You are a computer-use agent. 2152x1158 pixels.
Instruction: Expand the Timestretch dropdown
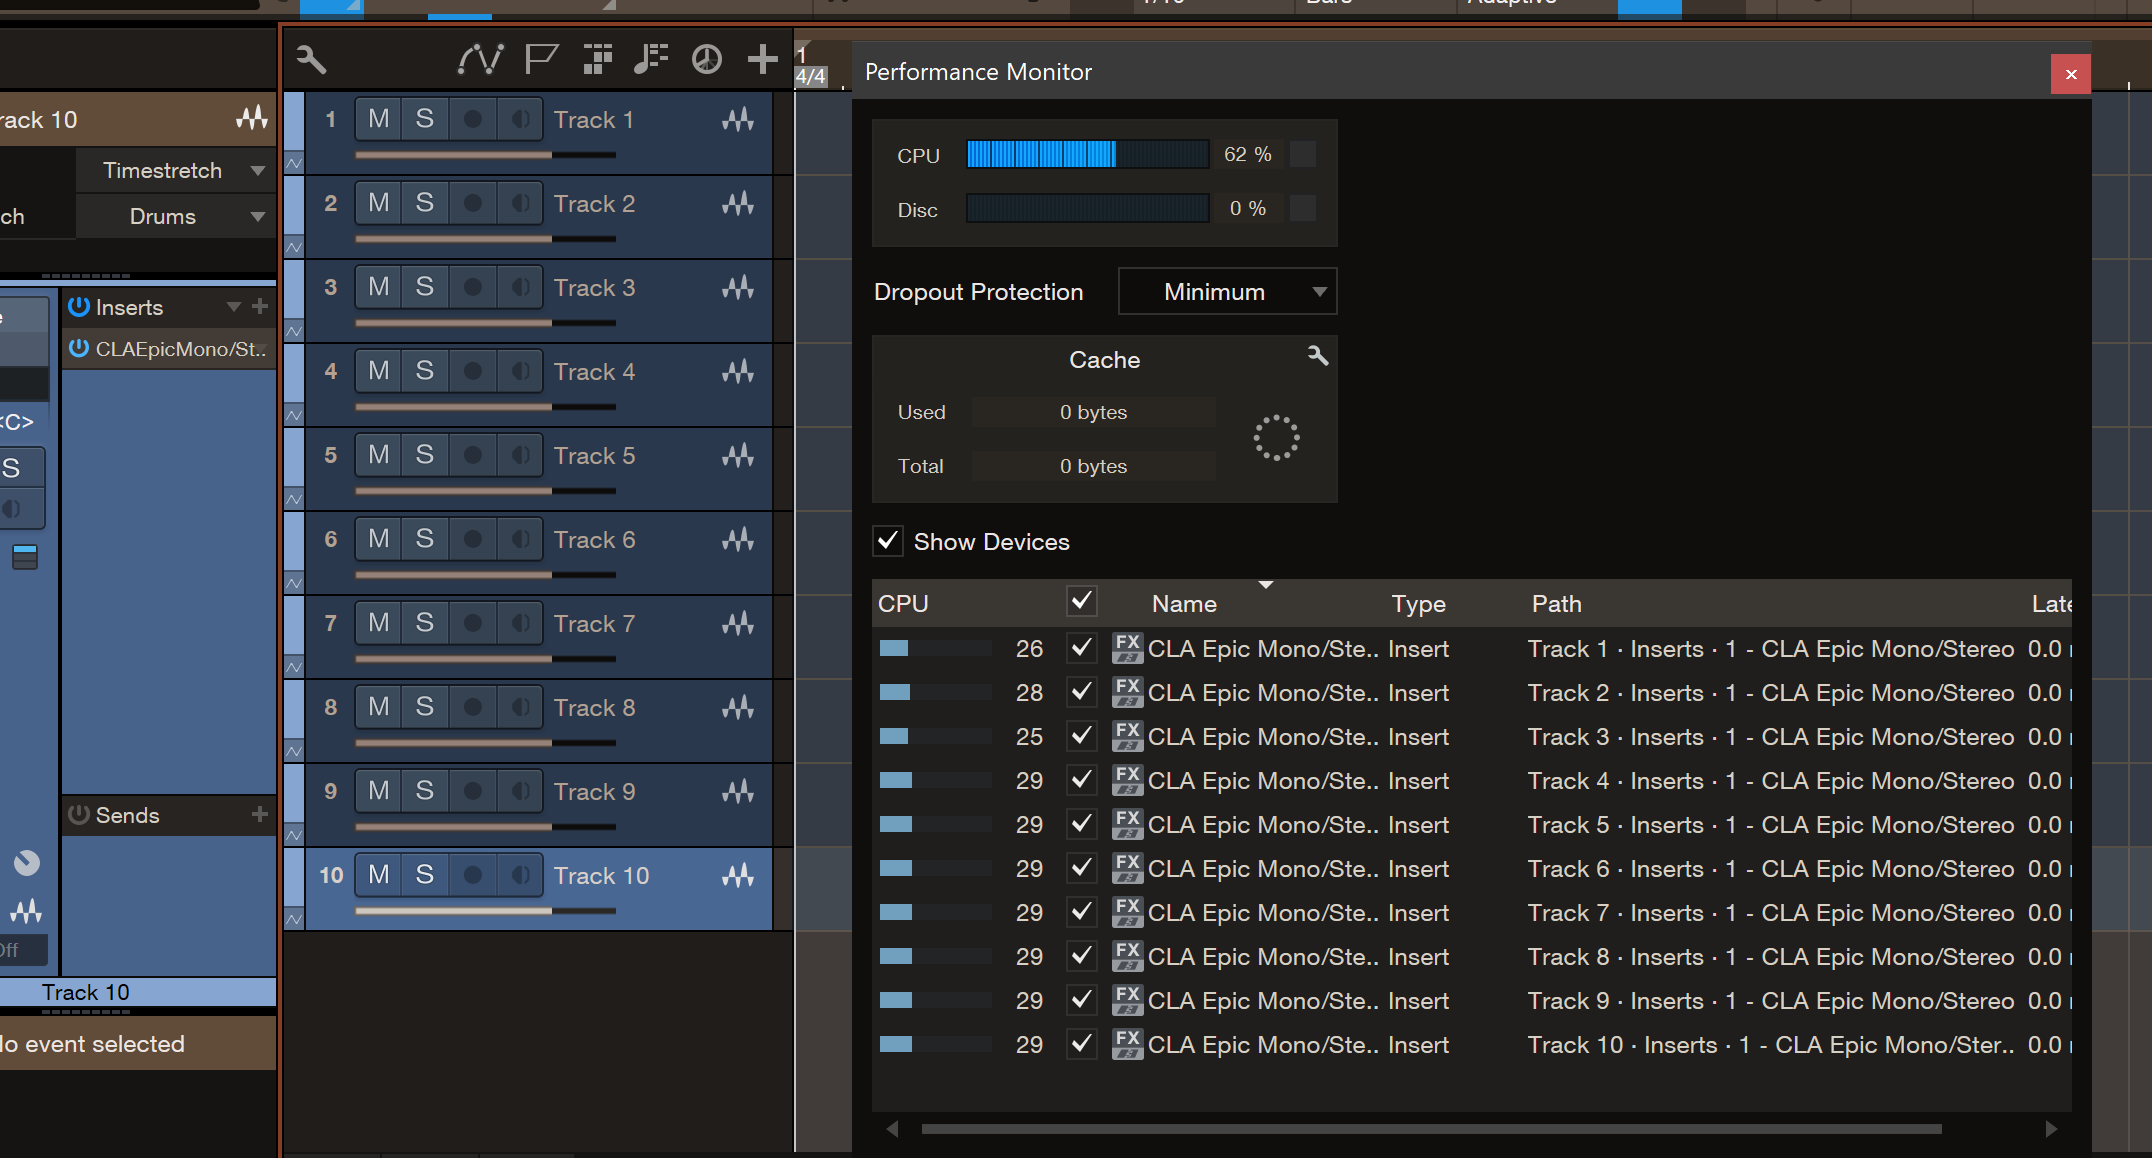point(176,170)
